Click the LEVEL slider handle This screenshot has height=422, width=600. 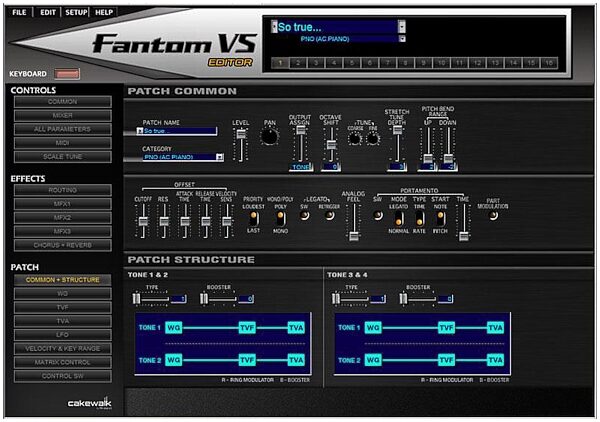[241, 134]
